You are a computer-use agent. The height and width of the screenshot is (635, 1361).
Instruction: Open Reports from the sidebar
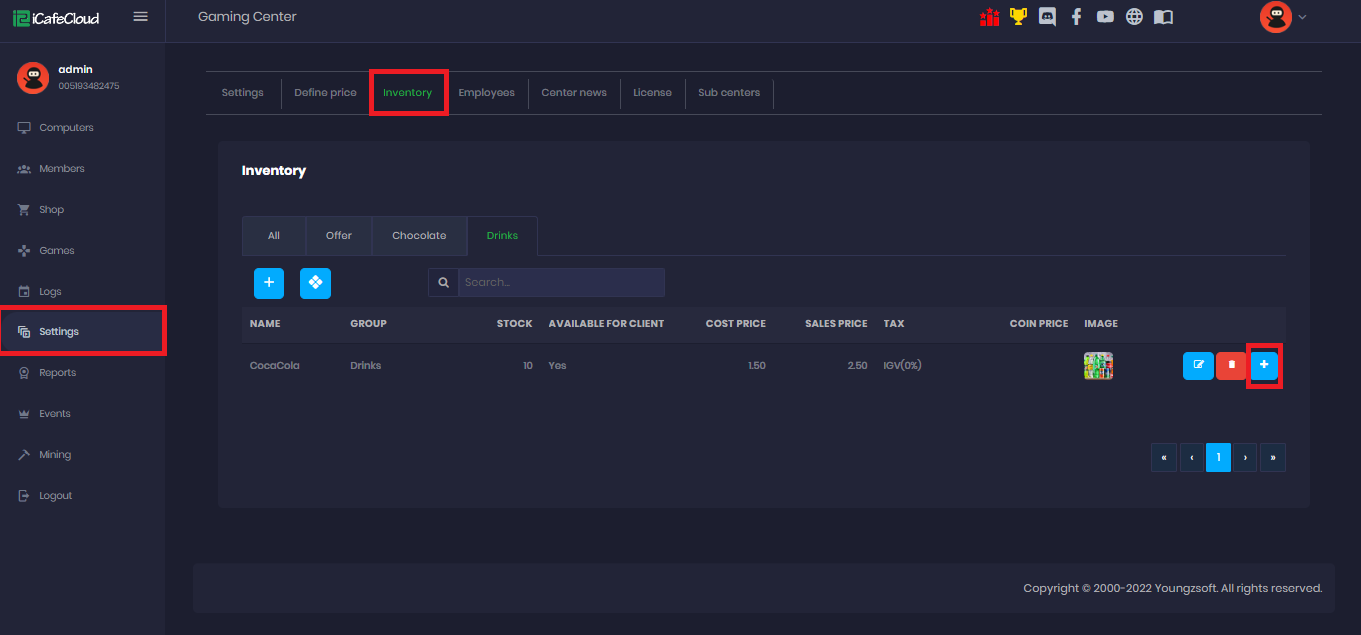click(x=57, y=373)
